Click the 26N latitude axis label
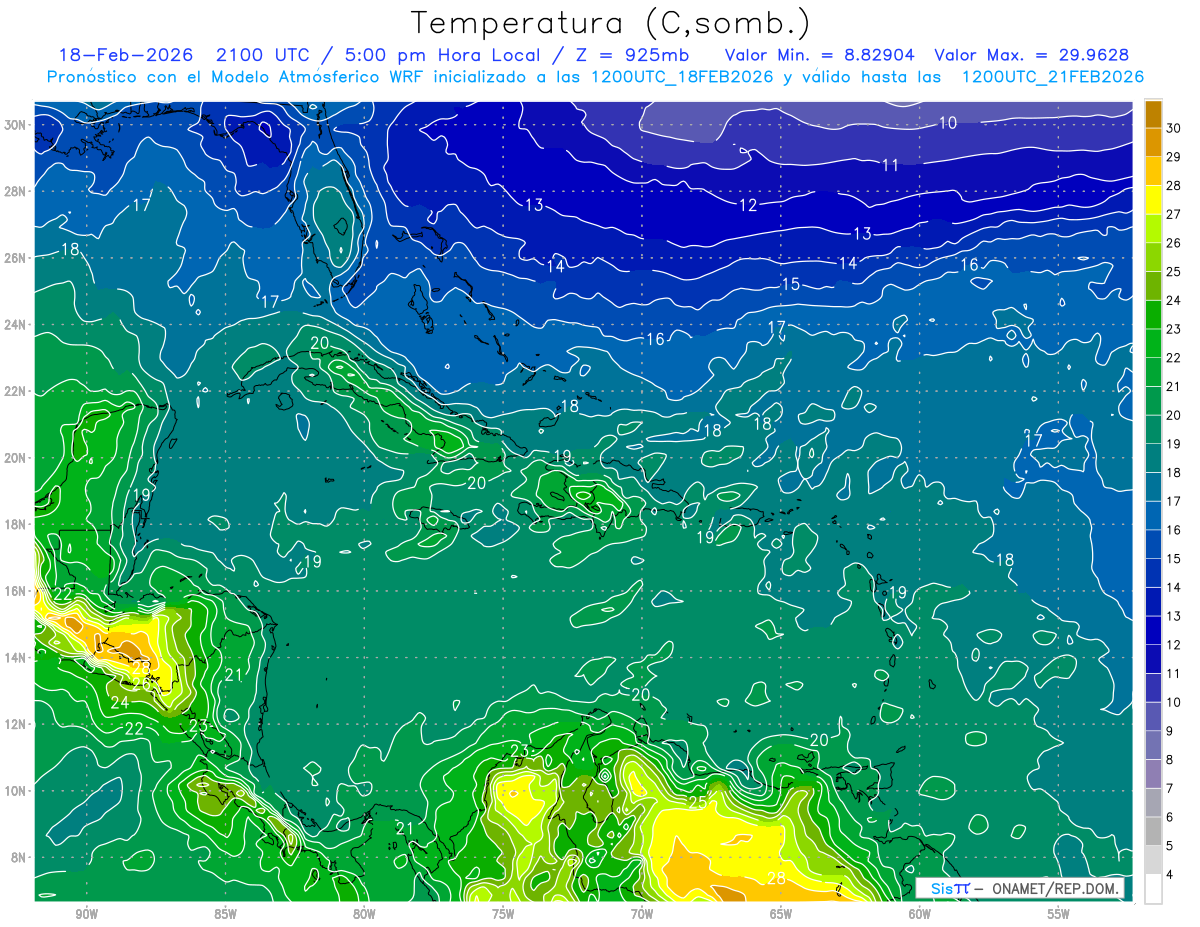This screenshot has width=1200, height=927. [x=16, y=258]
